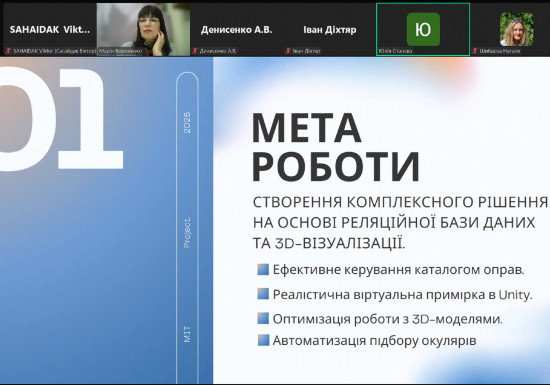The height and width of the screenshot is (385, 550).
Task: Select SAHAIDAK Viktor participant tile
Action: pos(49,29)
